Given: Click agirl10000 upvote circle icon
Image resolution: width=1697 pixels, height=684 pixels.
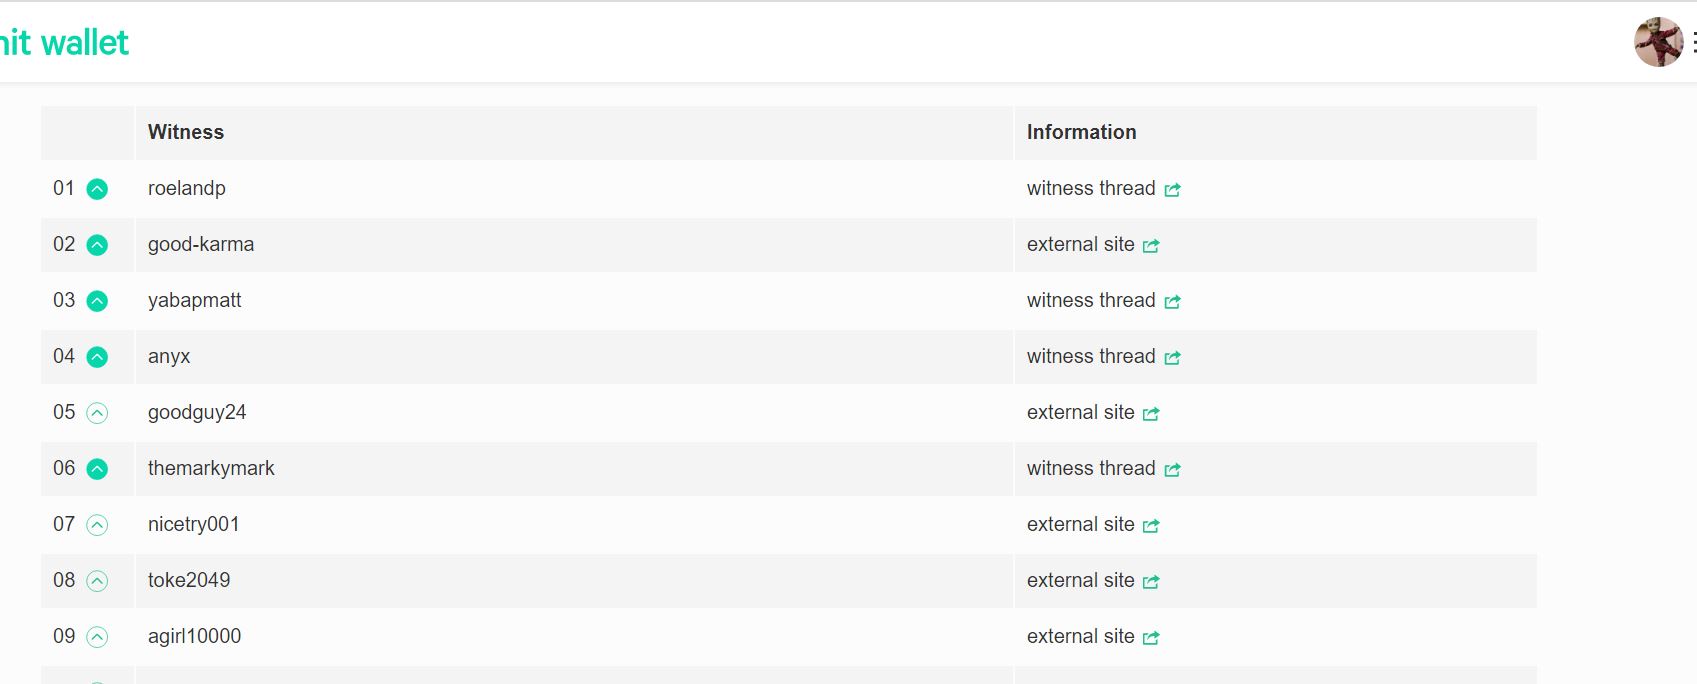Looking at the screenshot, I should [x=97, y=637].
